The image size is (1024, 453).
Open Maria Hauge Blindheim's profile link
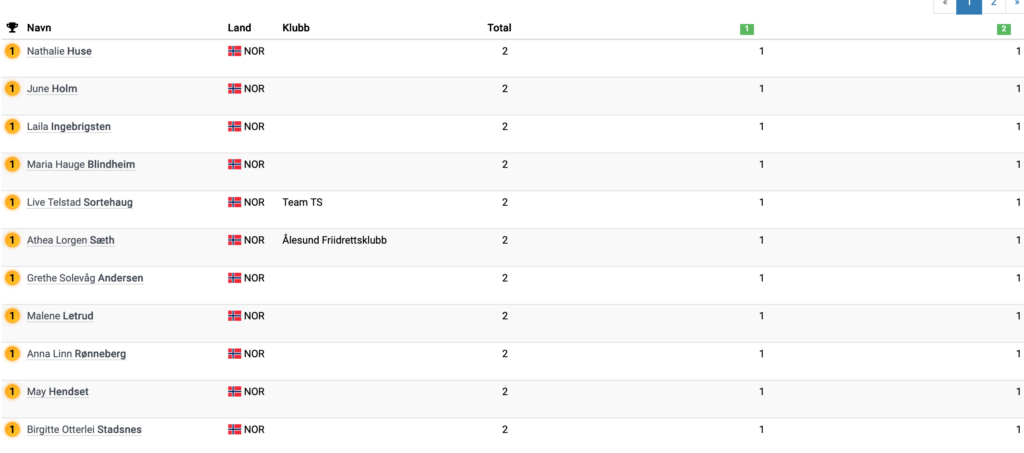[81, 164]
